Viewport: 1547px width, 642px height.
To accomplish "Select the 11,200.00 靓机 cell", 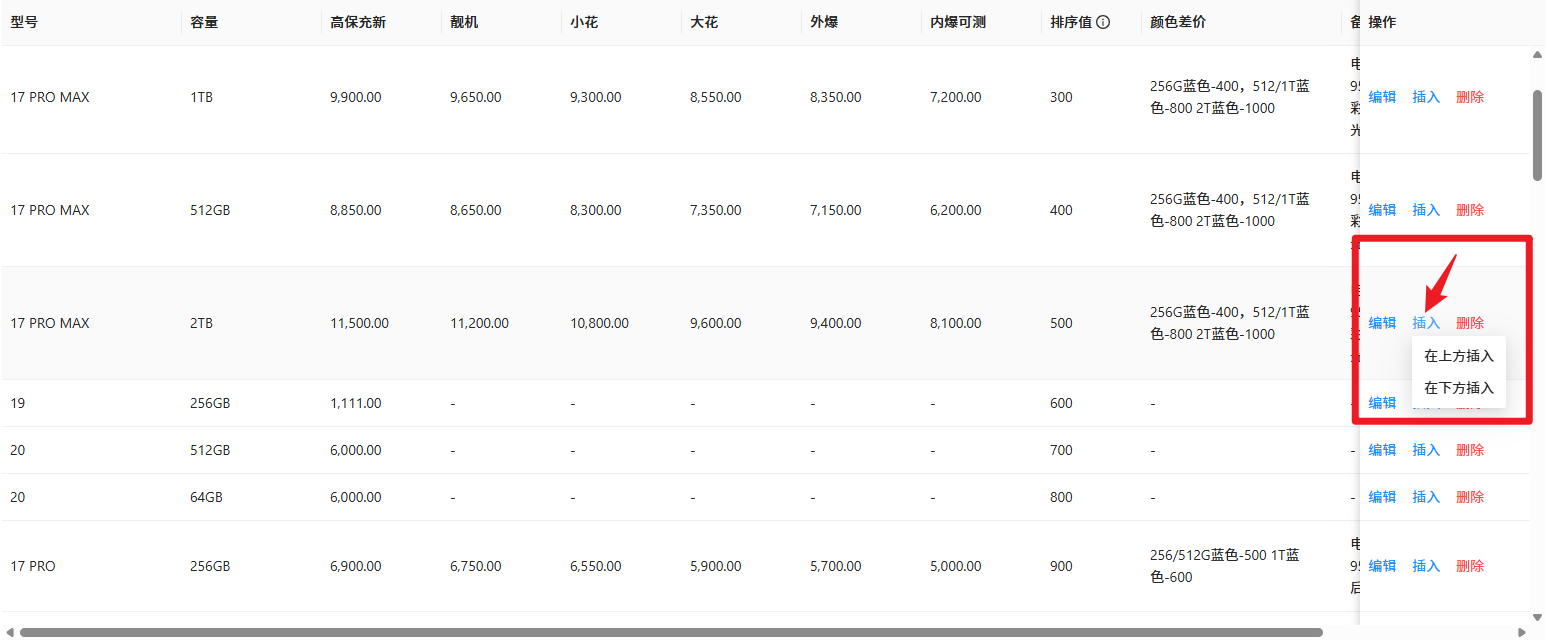I will pos(480,323).
